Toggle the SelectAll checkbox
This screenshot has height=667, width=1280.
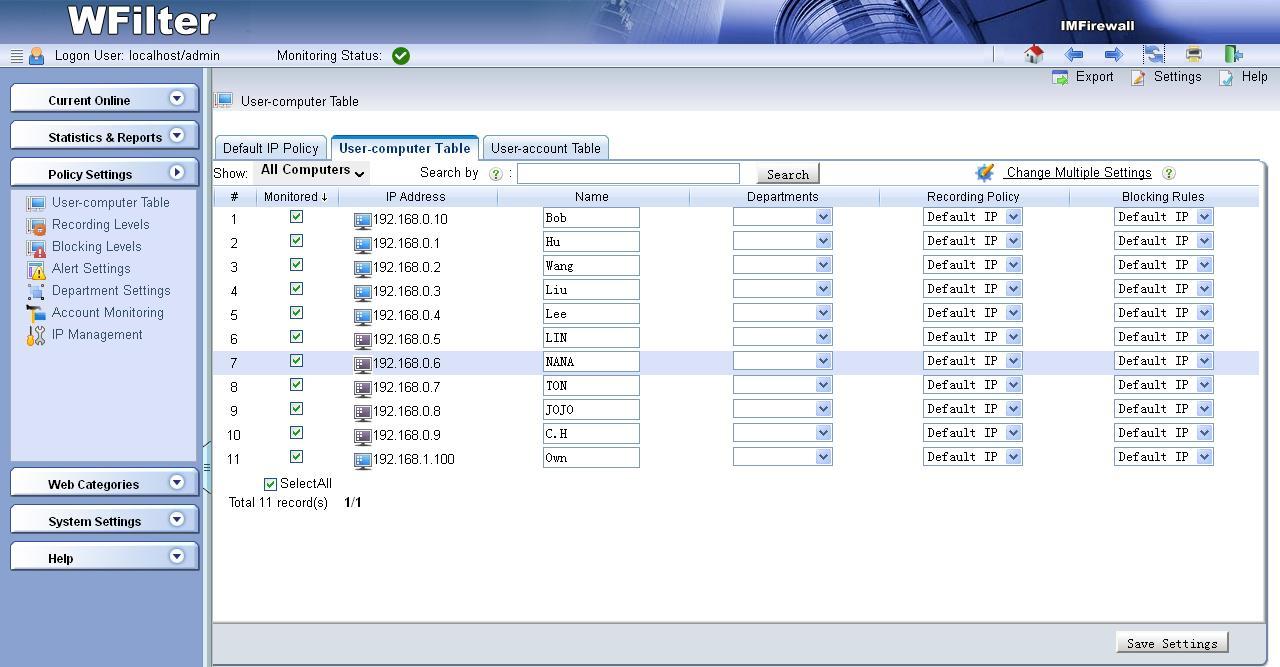point(270,484)
